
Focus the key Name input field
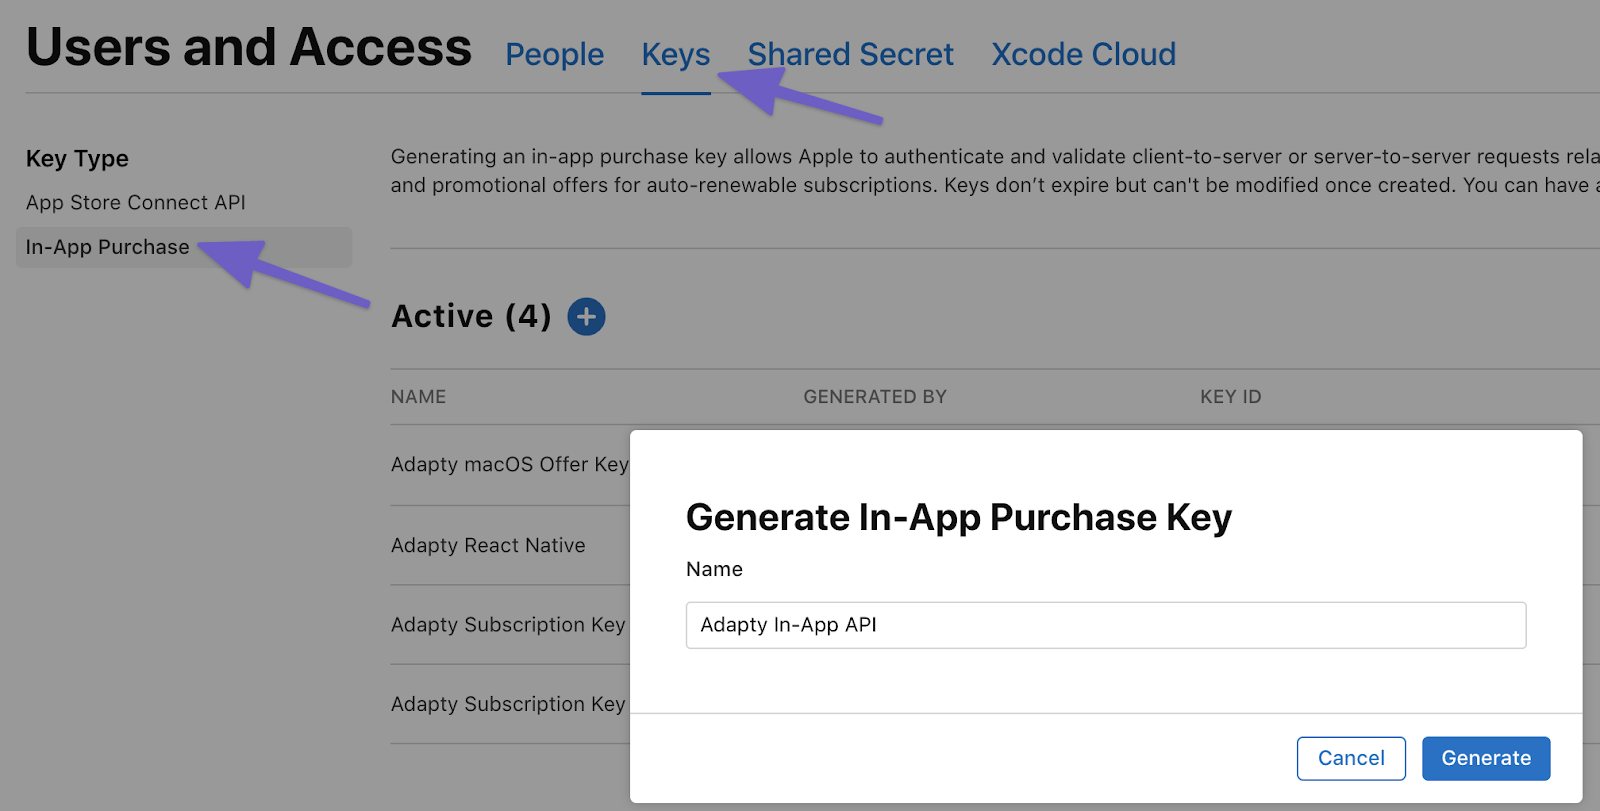pos(1105,625)
